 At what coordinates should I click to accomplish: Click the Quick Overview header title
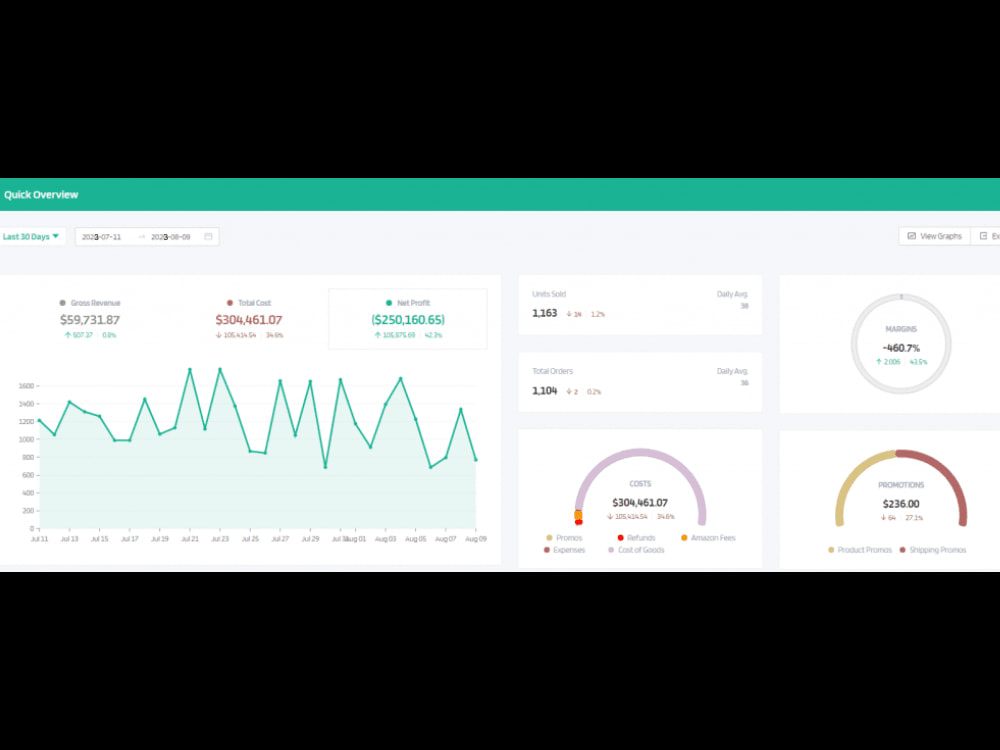pyautogui.click(x=41, y=195)
